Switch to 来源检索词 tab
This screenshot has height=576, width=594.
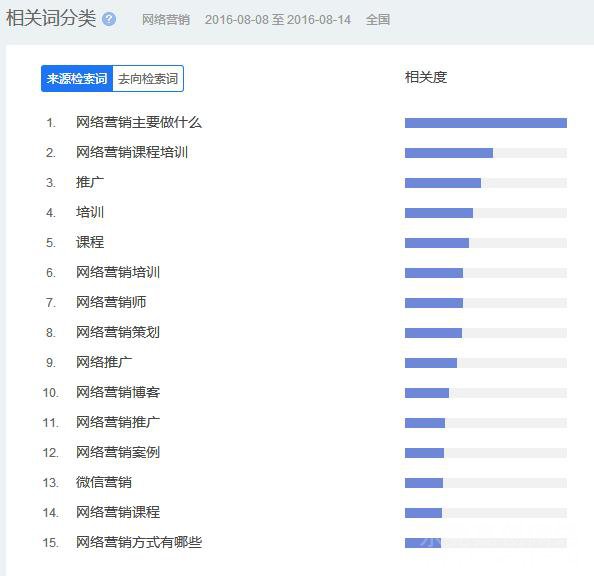click(77, 78)
